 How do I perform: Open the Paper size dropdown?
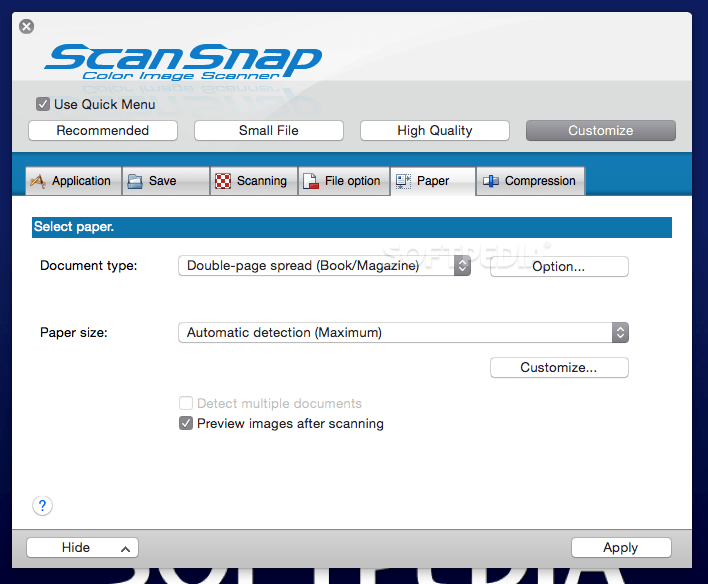click(x=403, y=332)
